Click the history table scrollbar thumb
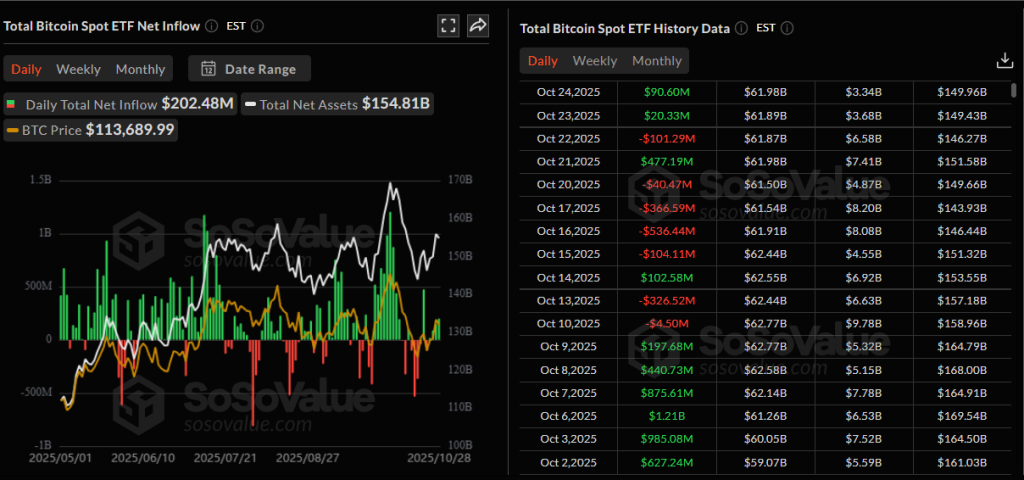 click(x=1015, y=91)
